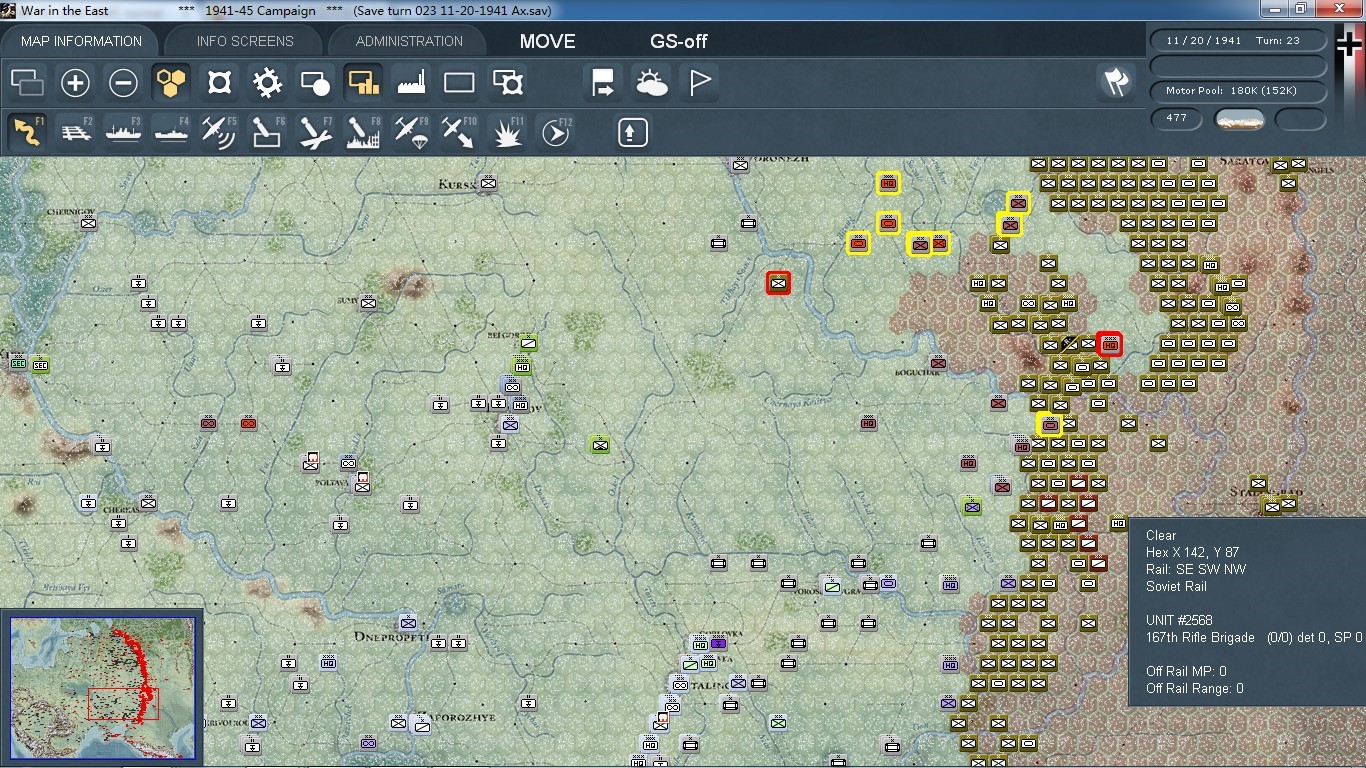Toggle the factory locations overlay
This screenshot has width=1366, height=768.
411,83
